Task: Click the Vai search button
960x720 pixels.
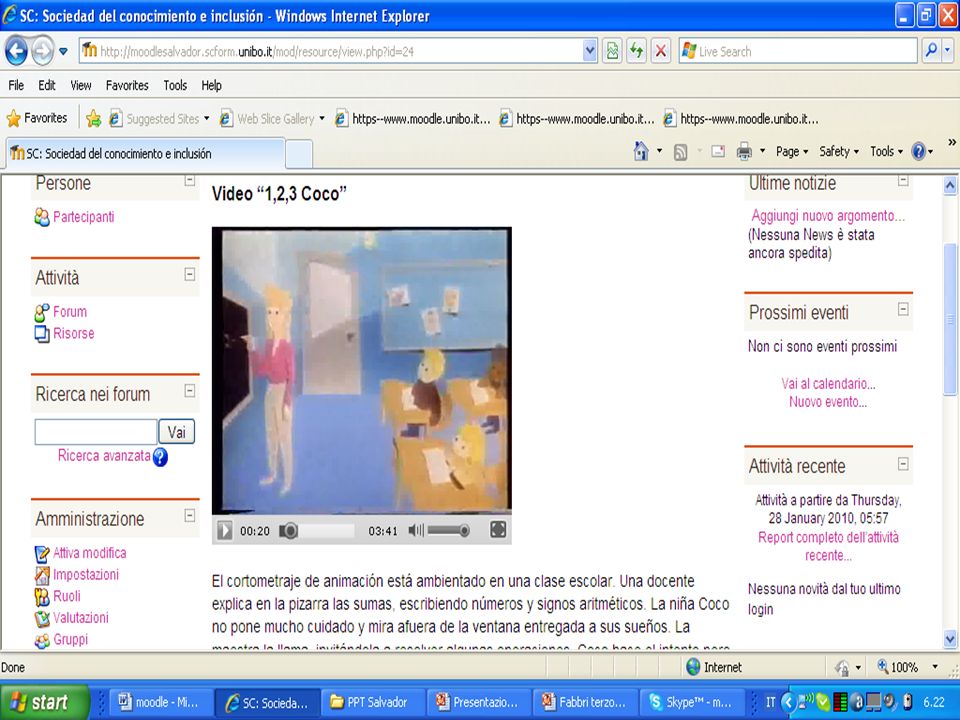Action: coord(176,432)
